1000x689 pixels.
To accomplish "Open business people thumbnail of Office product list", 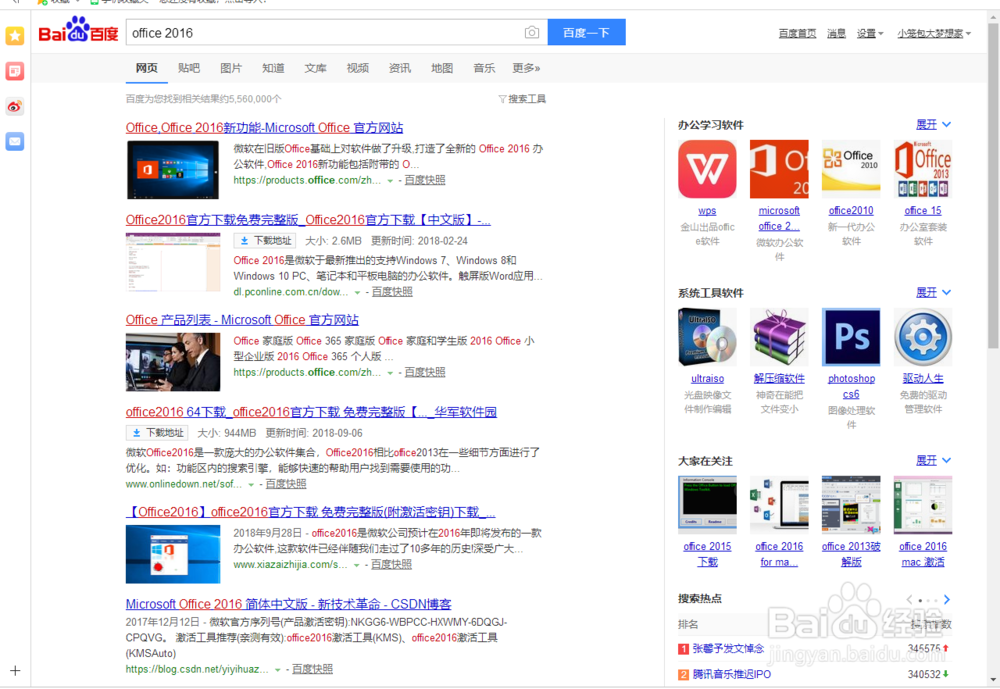I will point(173,362).
